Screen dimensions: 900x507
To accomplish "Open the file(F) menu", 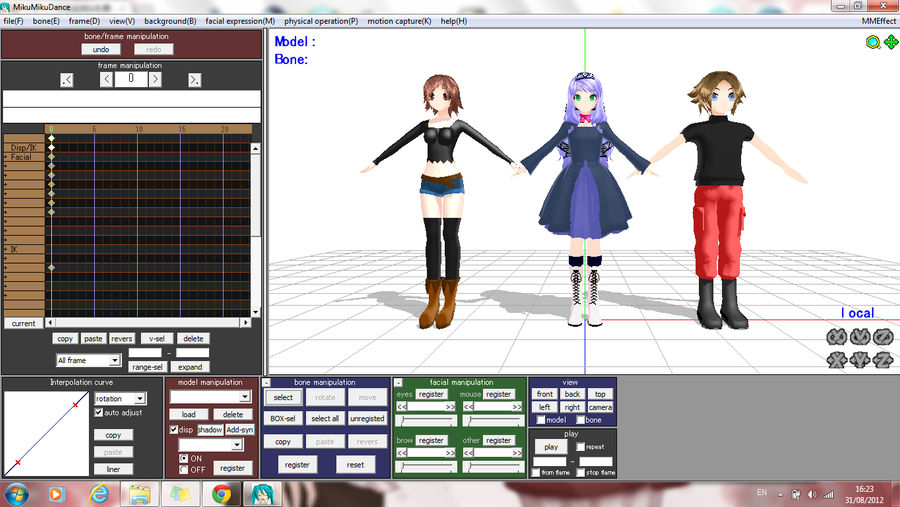I will [x=13, y=21].
